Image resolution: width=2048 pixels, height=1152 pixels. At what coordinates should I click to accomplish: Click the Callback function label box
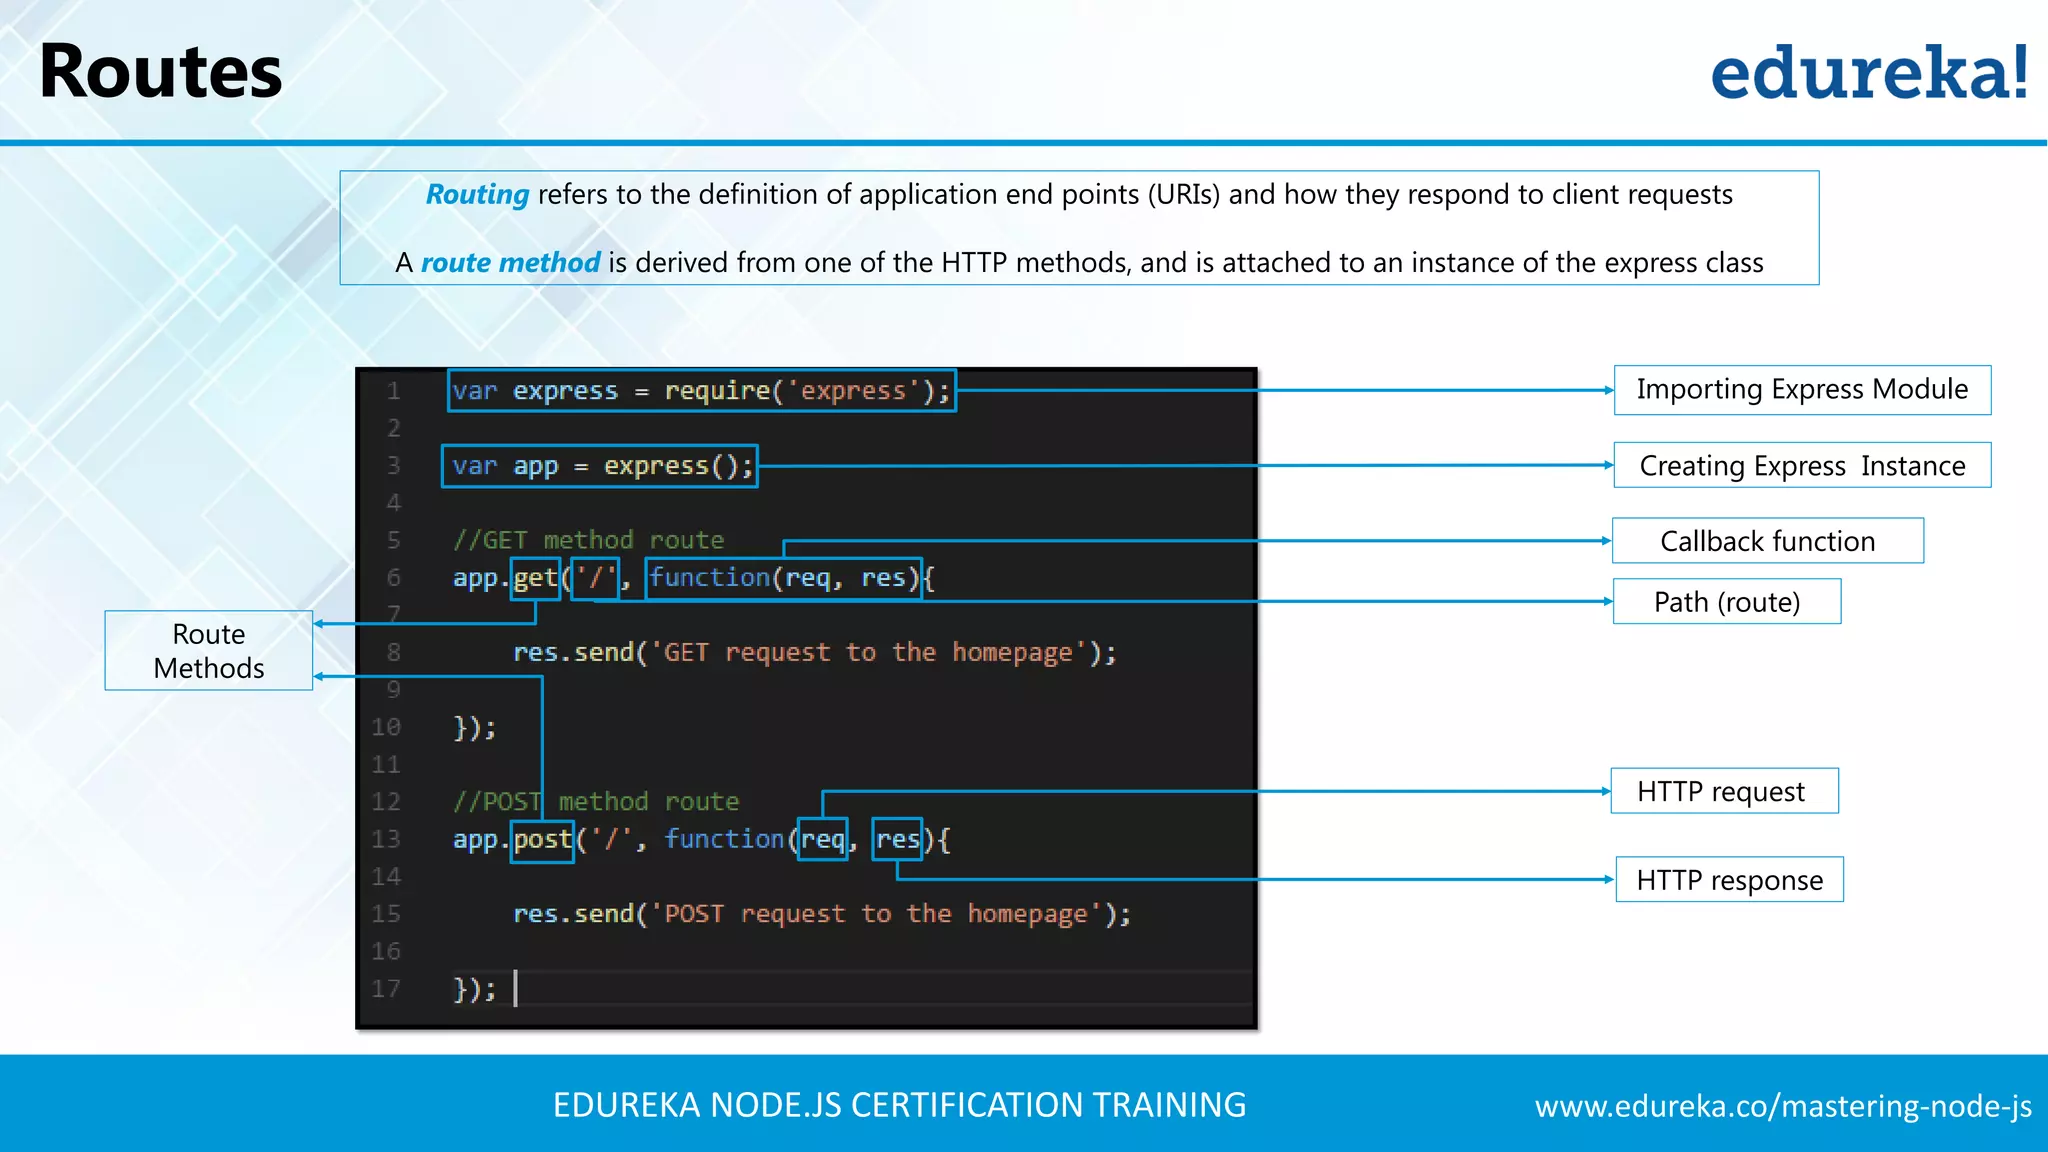[1767, 541]
